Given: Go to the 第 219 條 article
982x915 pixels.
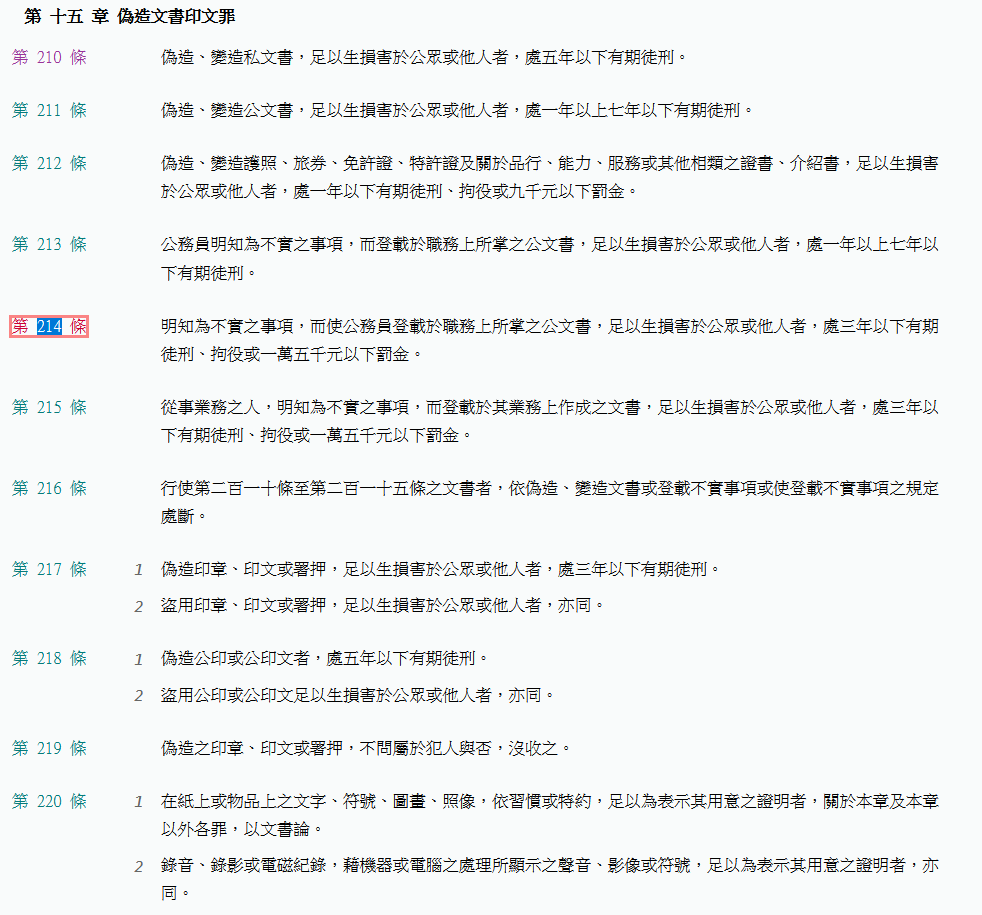Looking at the screenshot, I should tap(49, 748).
